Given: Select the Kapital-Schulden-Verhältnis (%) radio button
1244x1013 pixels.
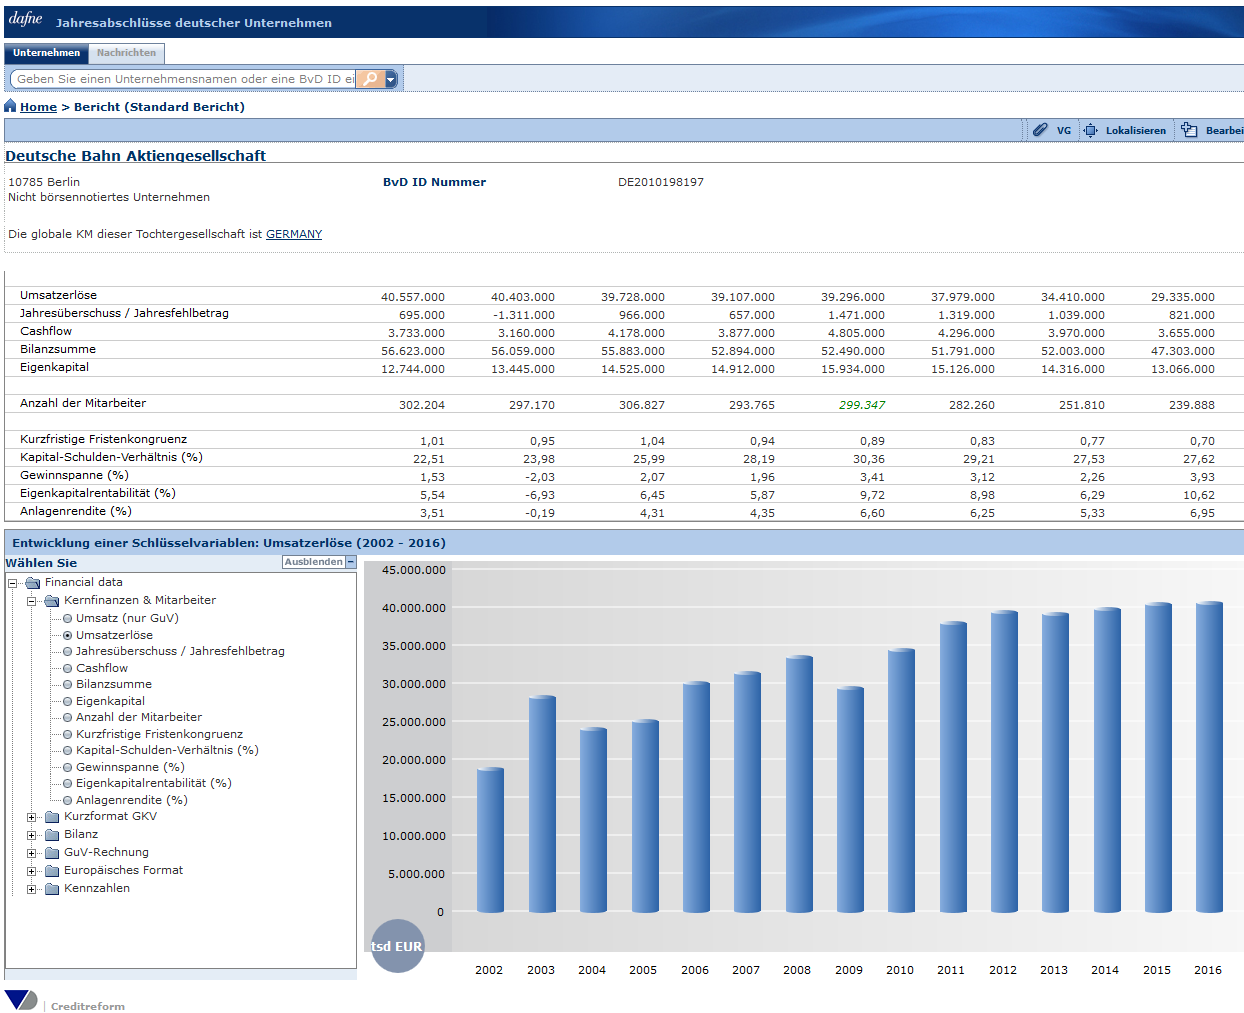Looking at the screenshot, I should [x=68, y=750].
